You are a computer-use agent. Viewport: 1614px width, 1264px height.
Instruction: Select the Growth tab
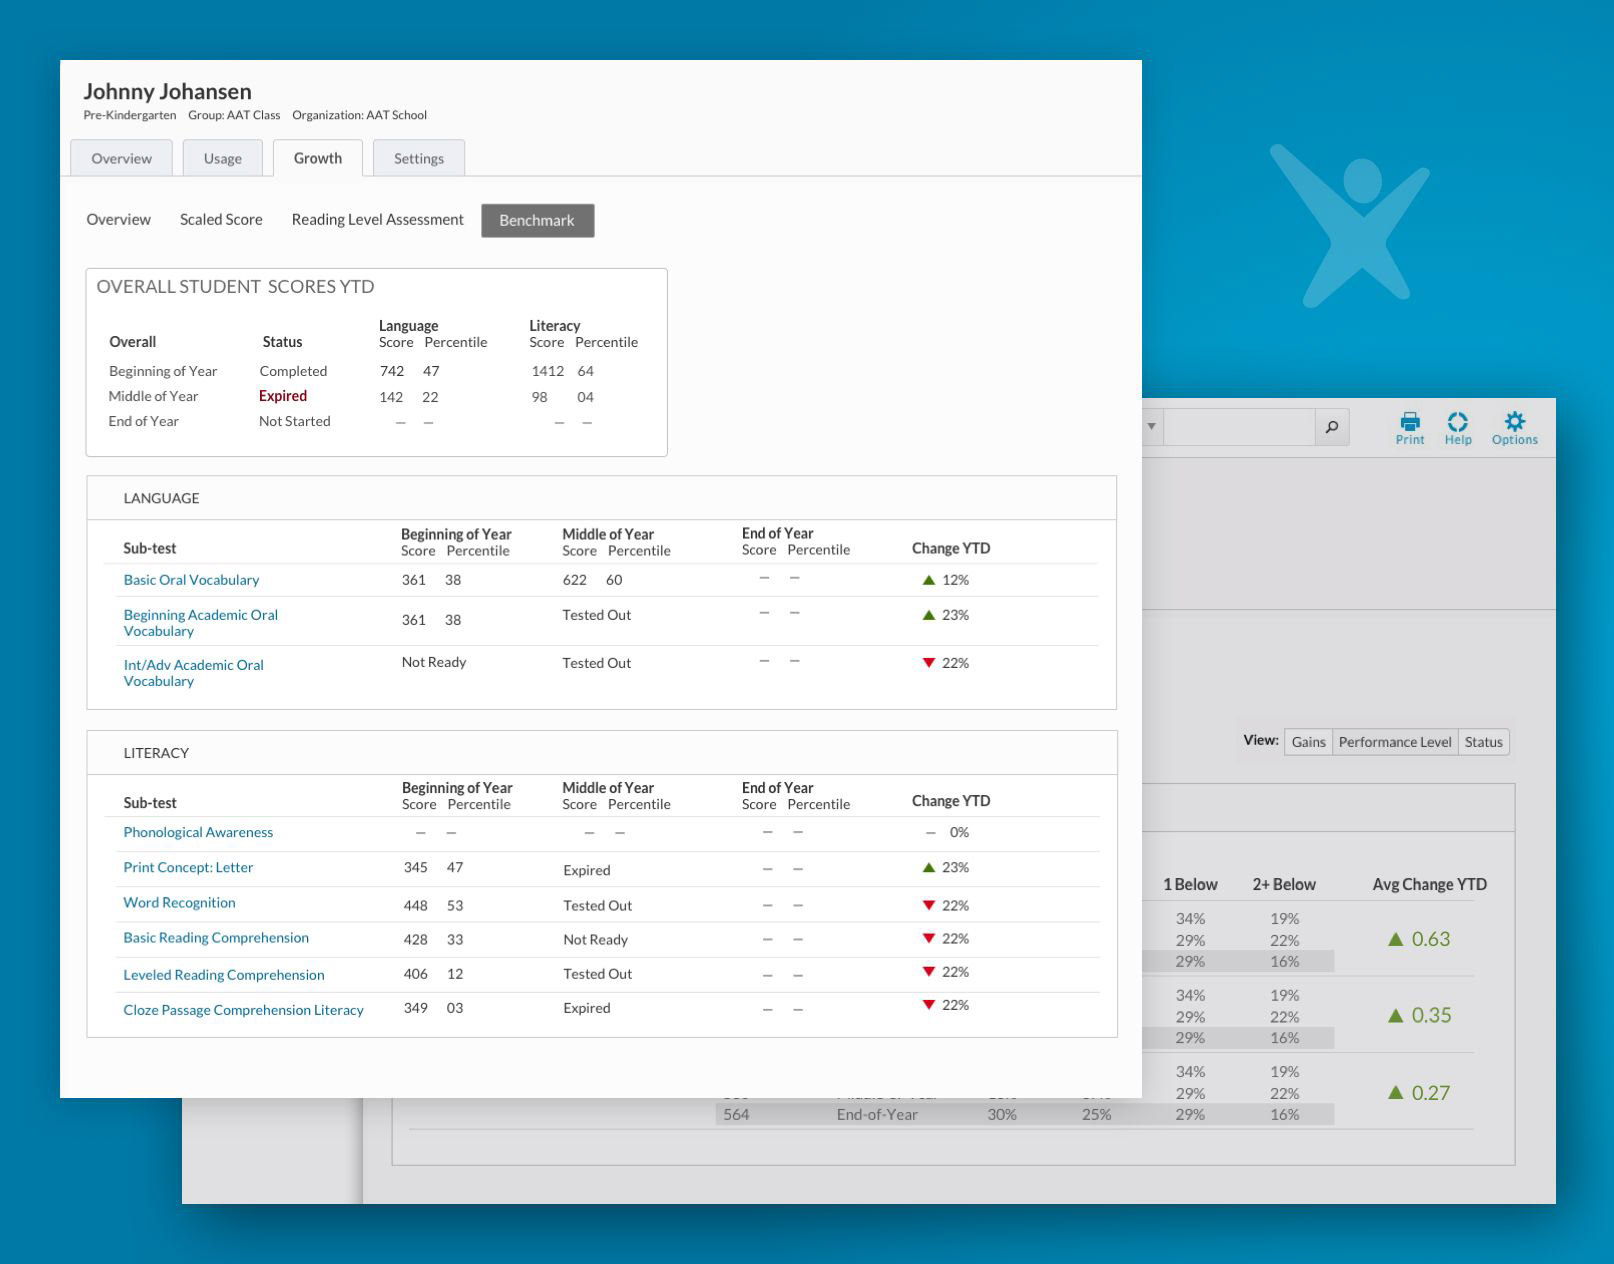point(318,158)
